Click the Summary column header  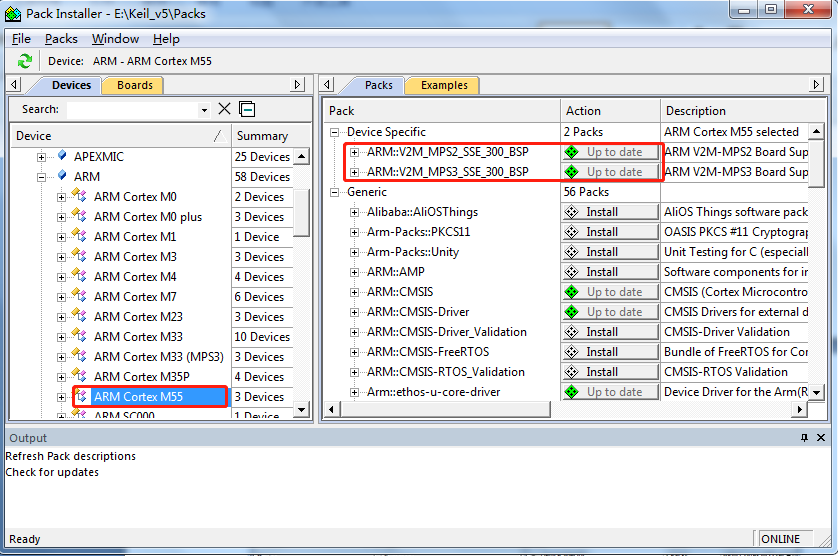point(270,136)
